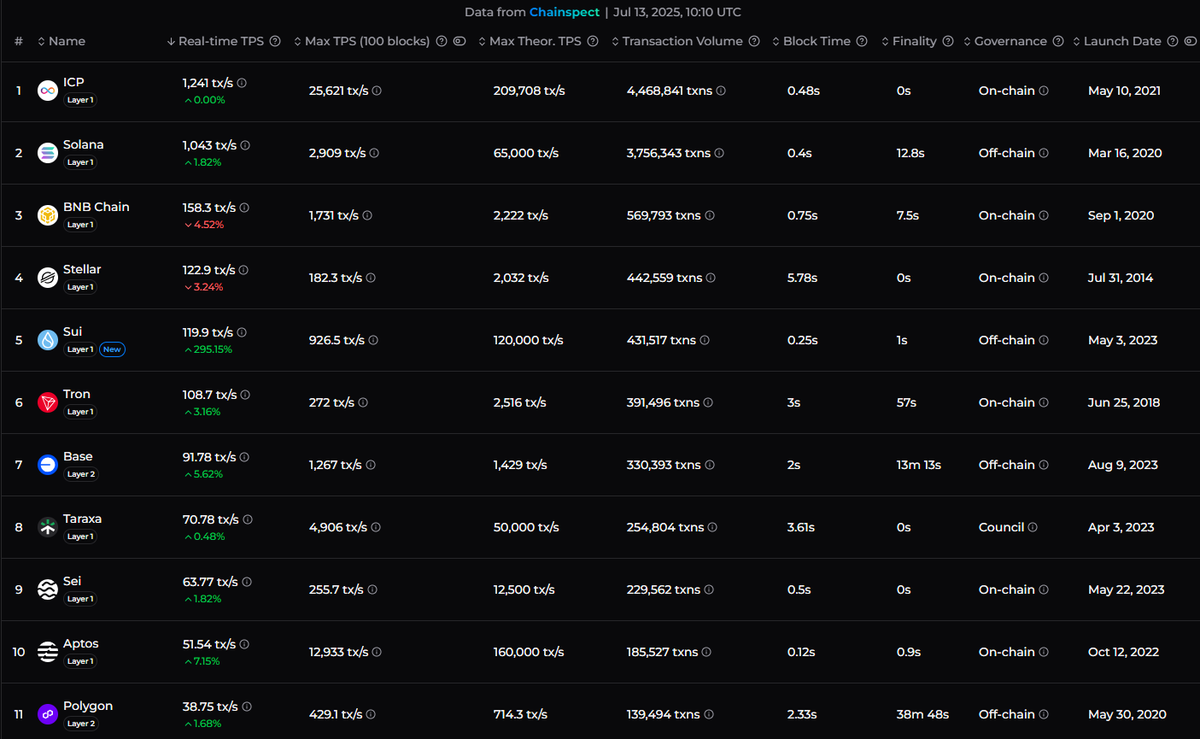Screen dimensions: 1200x739
Task: Sort table by Name column
Action: tap(61, 41)
